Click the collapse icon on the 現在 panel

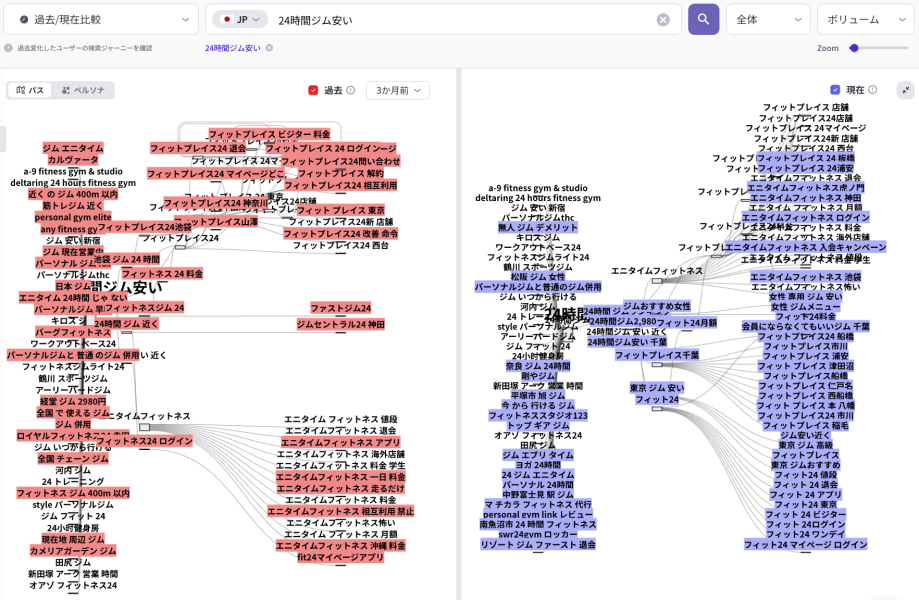click(x=905, y=90)
